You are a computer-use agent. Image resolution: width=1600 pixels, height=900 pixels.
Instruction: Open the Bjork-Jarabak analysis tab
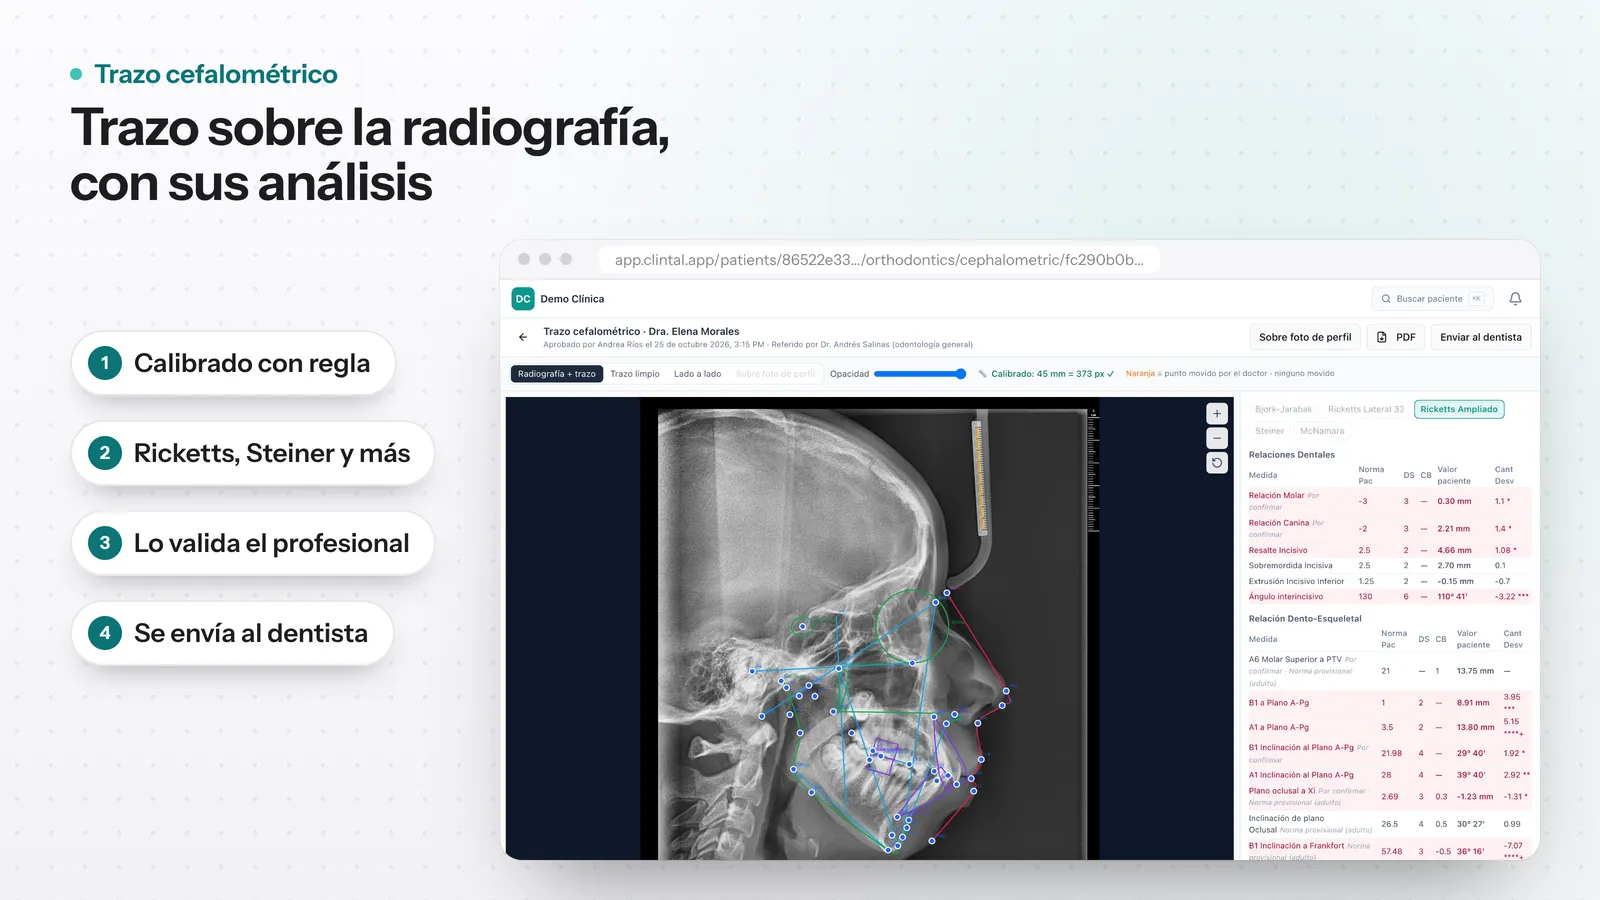click(x=1283, y=409)
